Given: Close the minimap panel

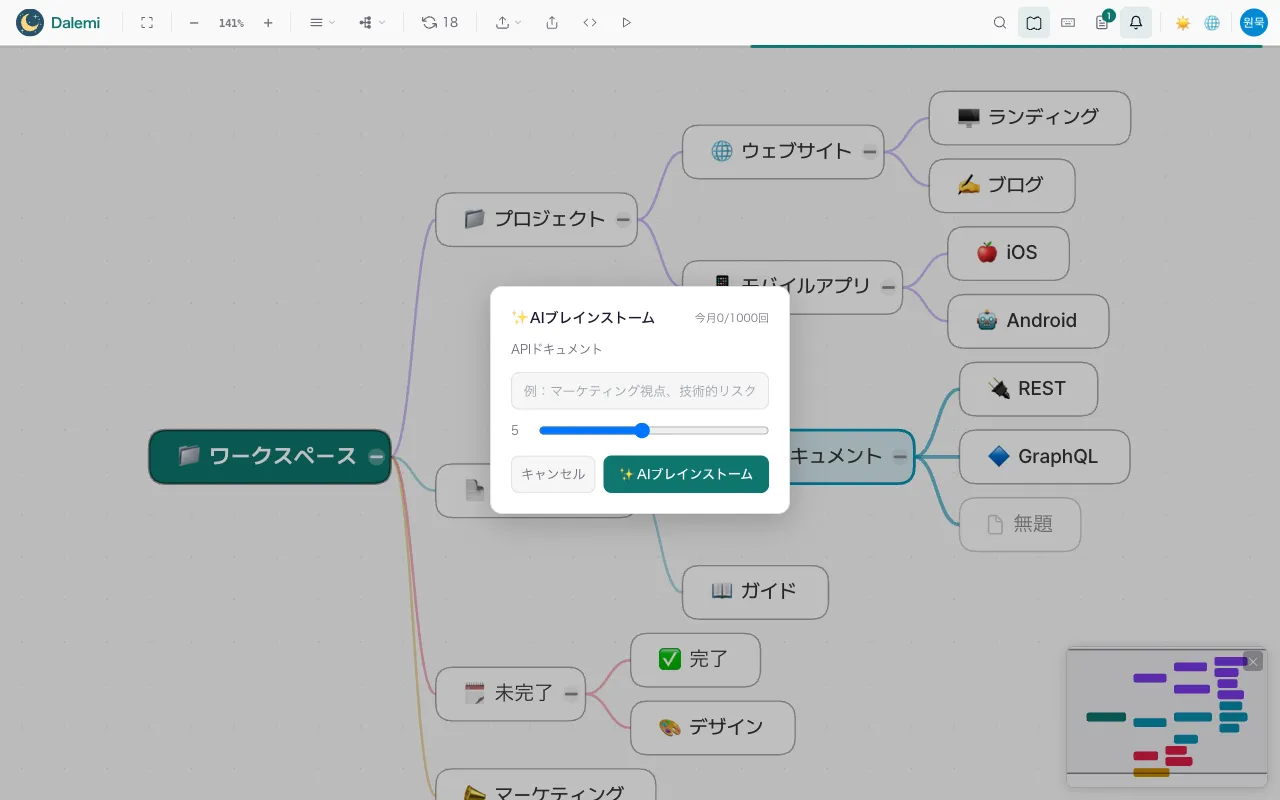Looking at the screenshot, I should tap(1253, 661).
